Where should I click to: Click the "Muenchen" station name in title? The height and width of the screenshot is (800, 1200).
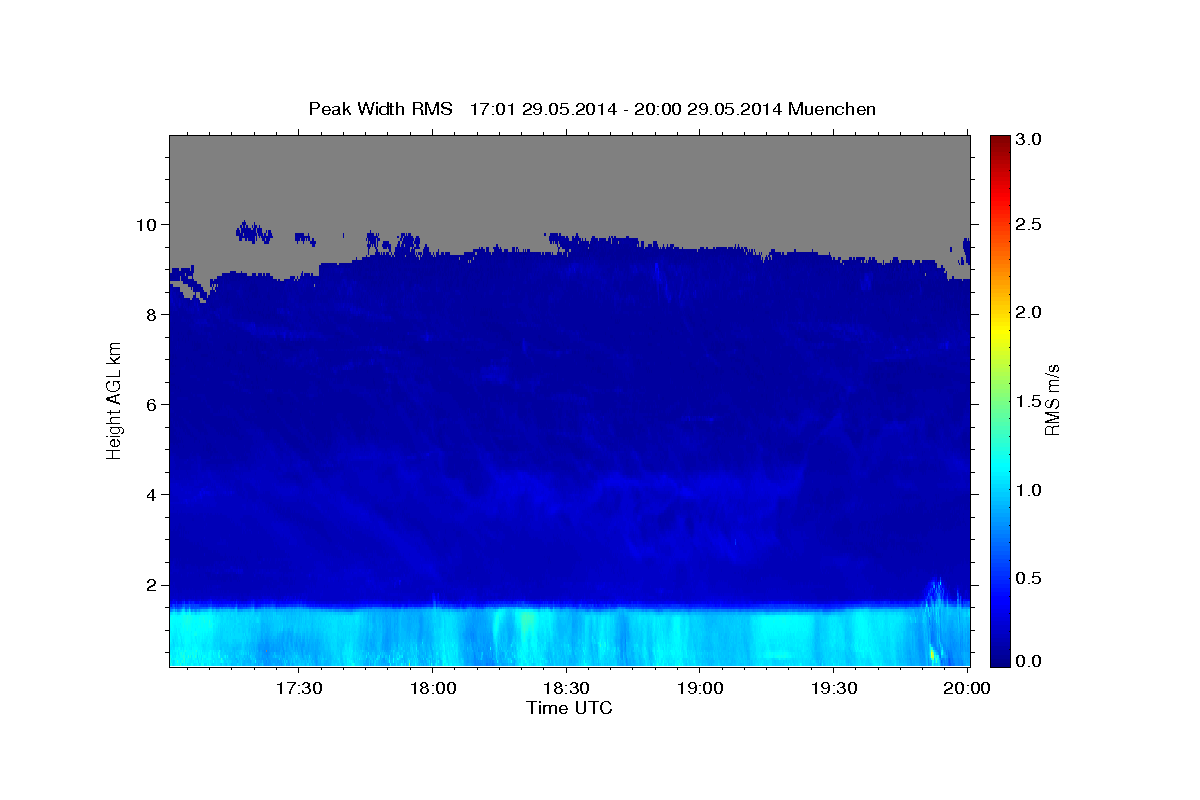[x=832, y=109]
